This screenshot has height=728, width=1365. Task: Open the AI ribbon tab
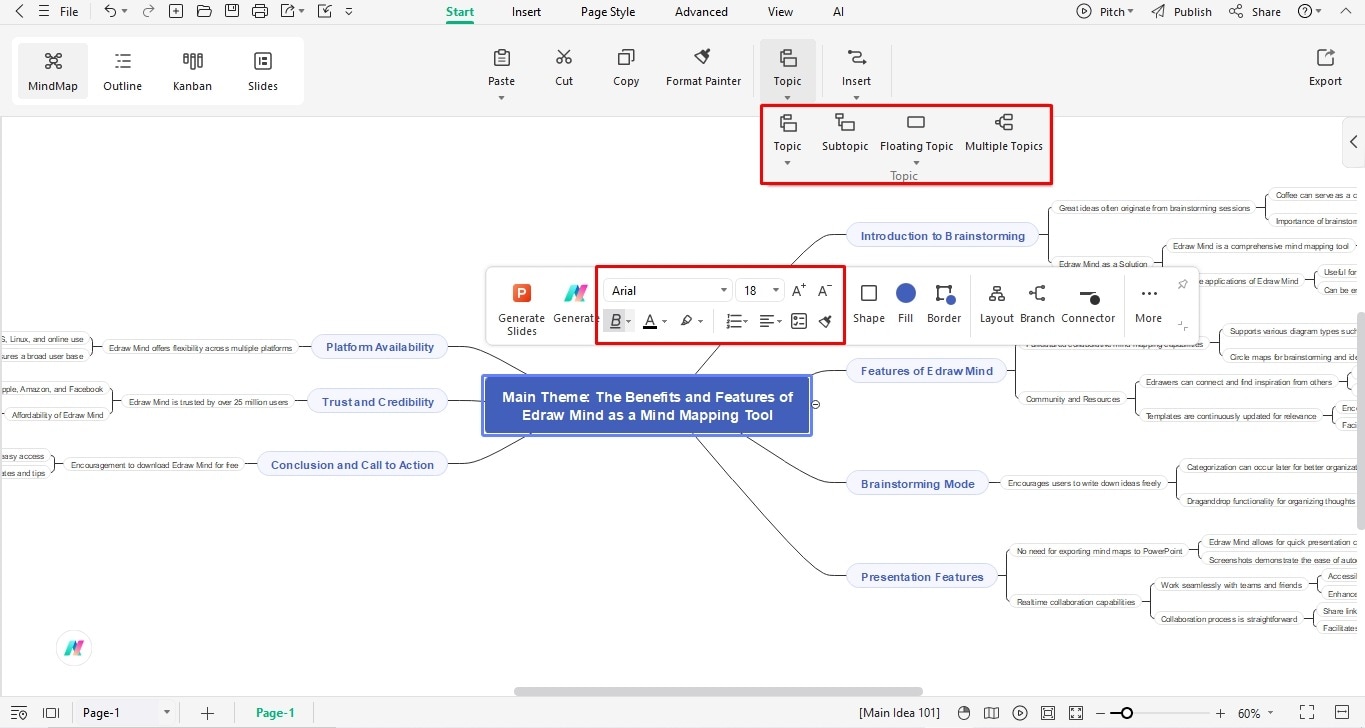click(x=838, y=12)
